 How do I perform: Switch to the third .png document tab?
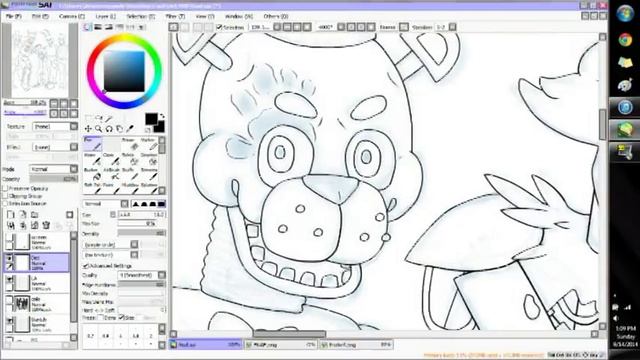coord(356,345)
